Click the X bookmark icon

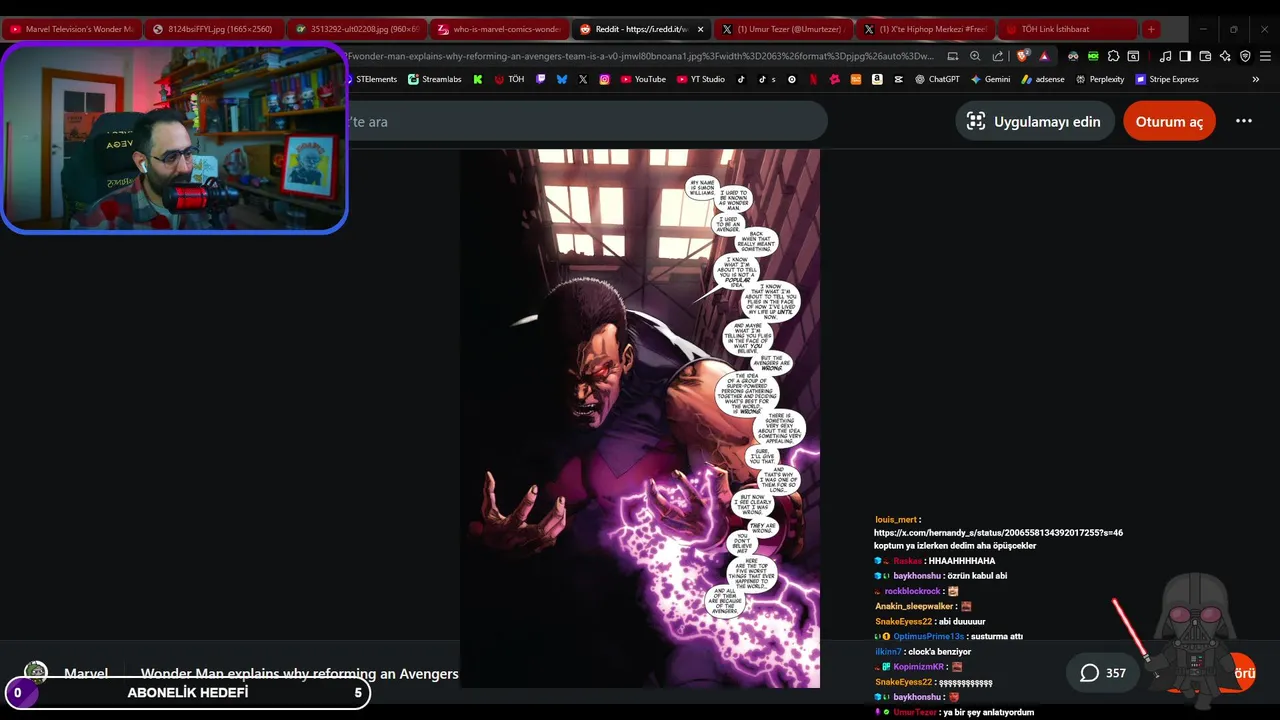click(583, 79)
